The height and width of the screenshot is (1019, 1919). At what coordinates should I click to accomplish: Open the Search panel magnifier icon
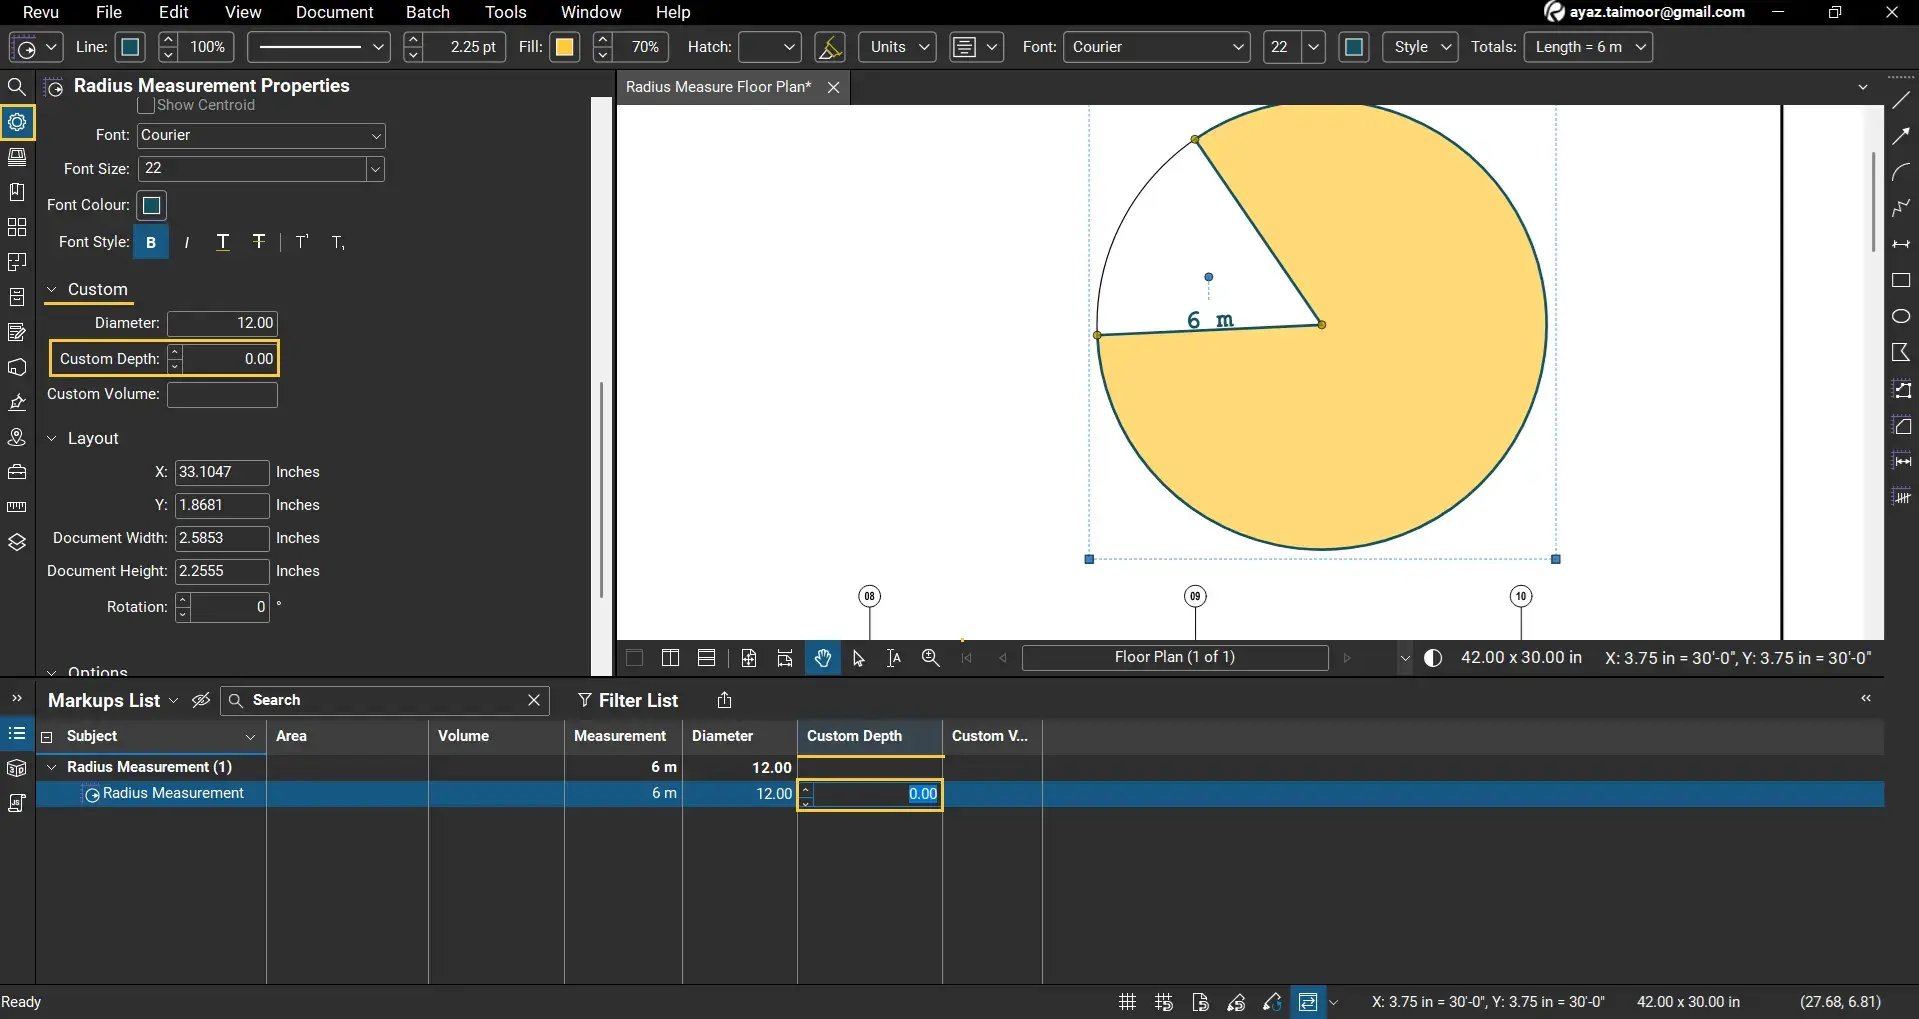point(17,87)
